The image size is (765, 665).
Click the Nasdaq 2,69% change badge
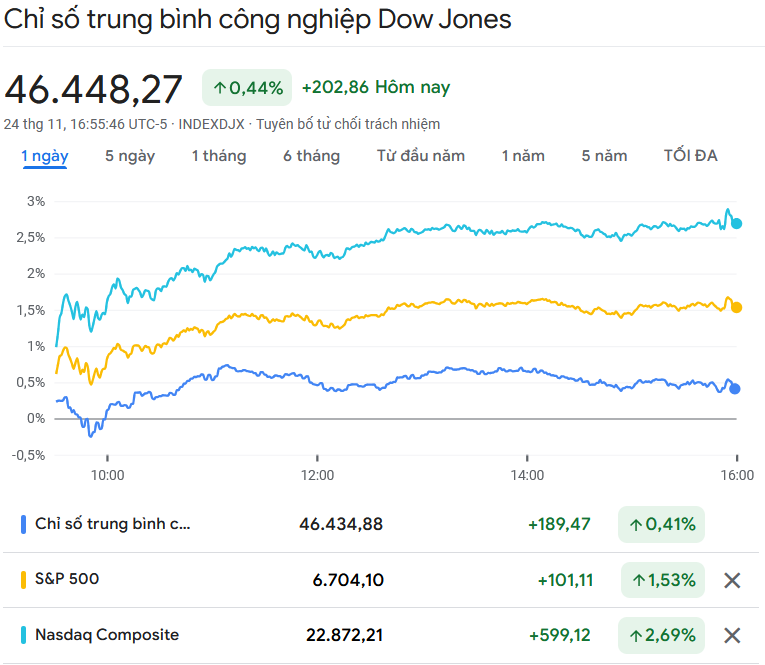(661, 635)
